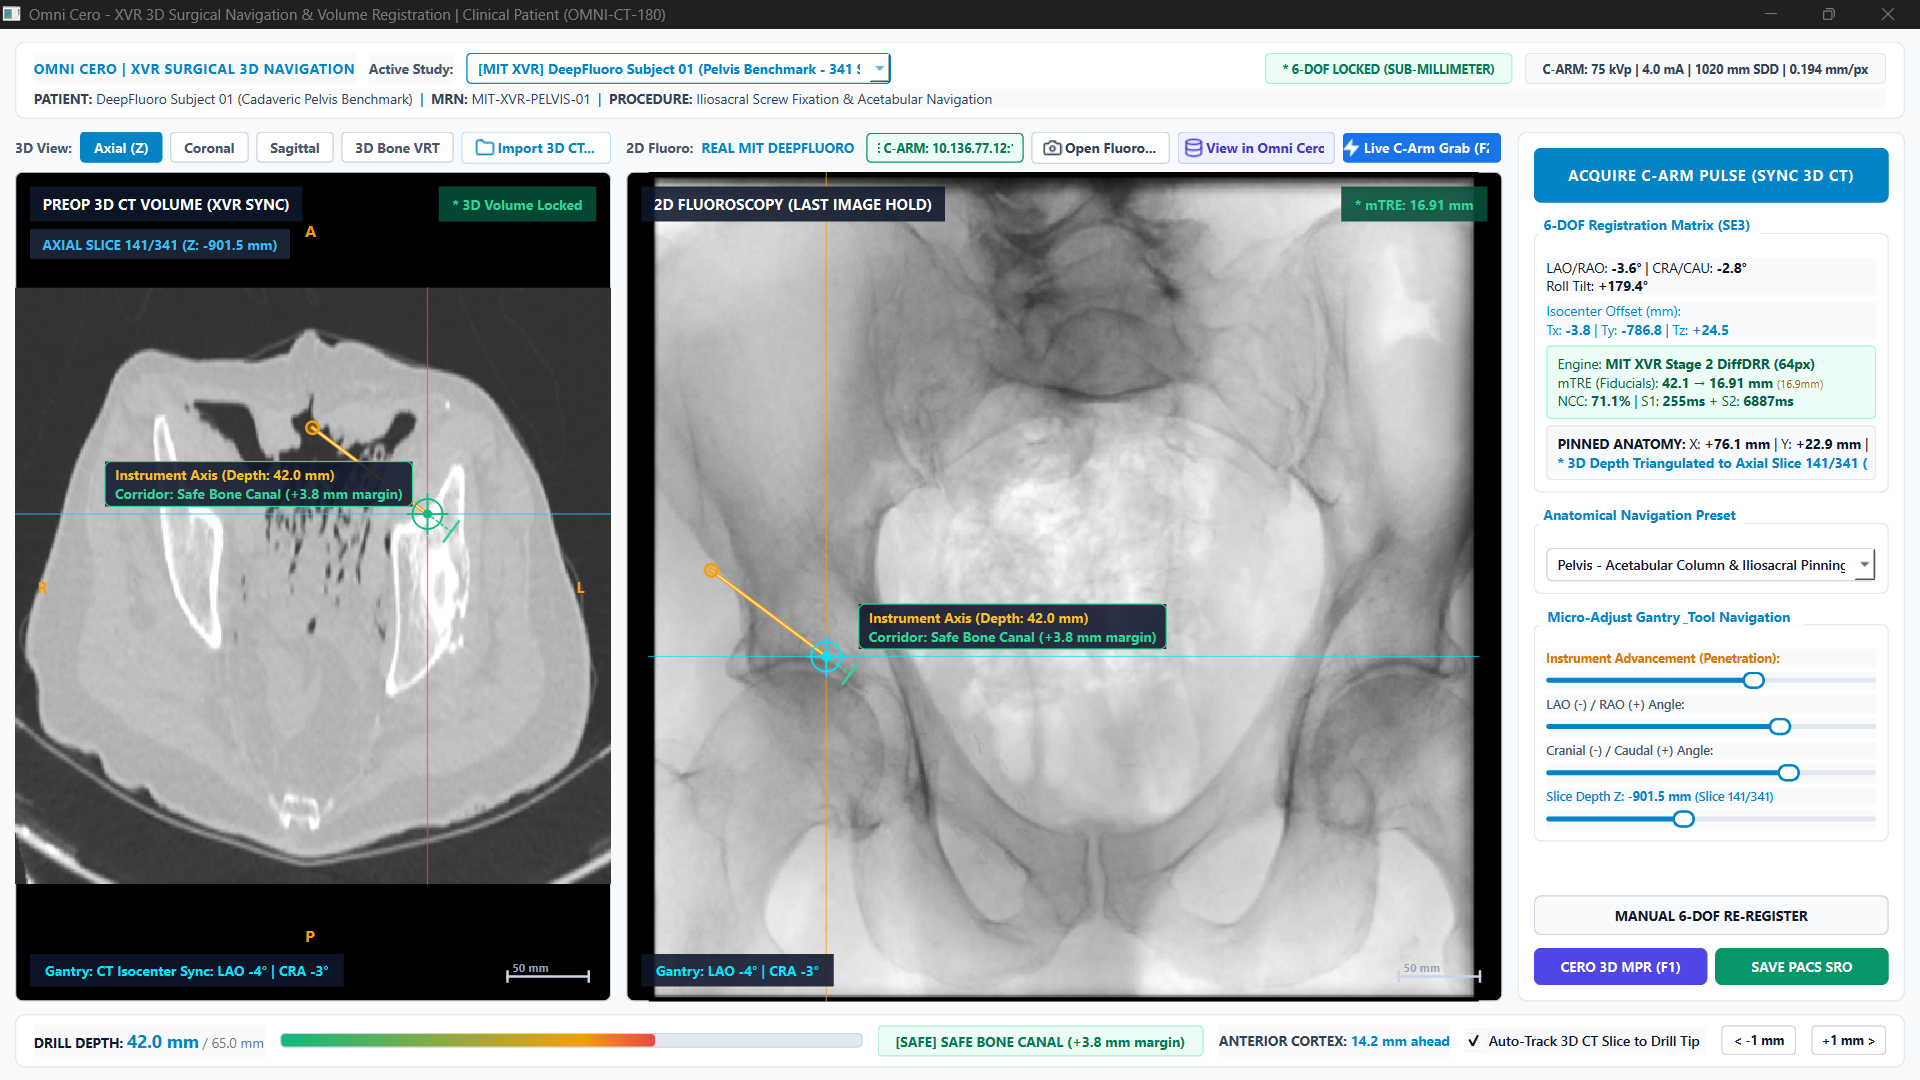Image resolution: width=1920 pixels, height=1080 pixels.
Task: Switch to Axial (Z) view
Action: (x=121, y=148)
